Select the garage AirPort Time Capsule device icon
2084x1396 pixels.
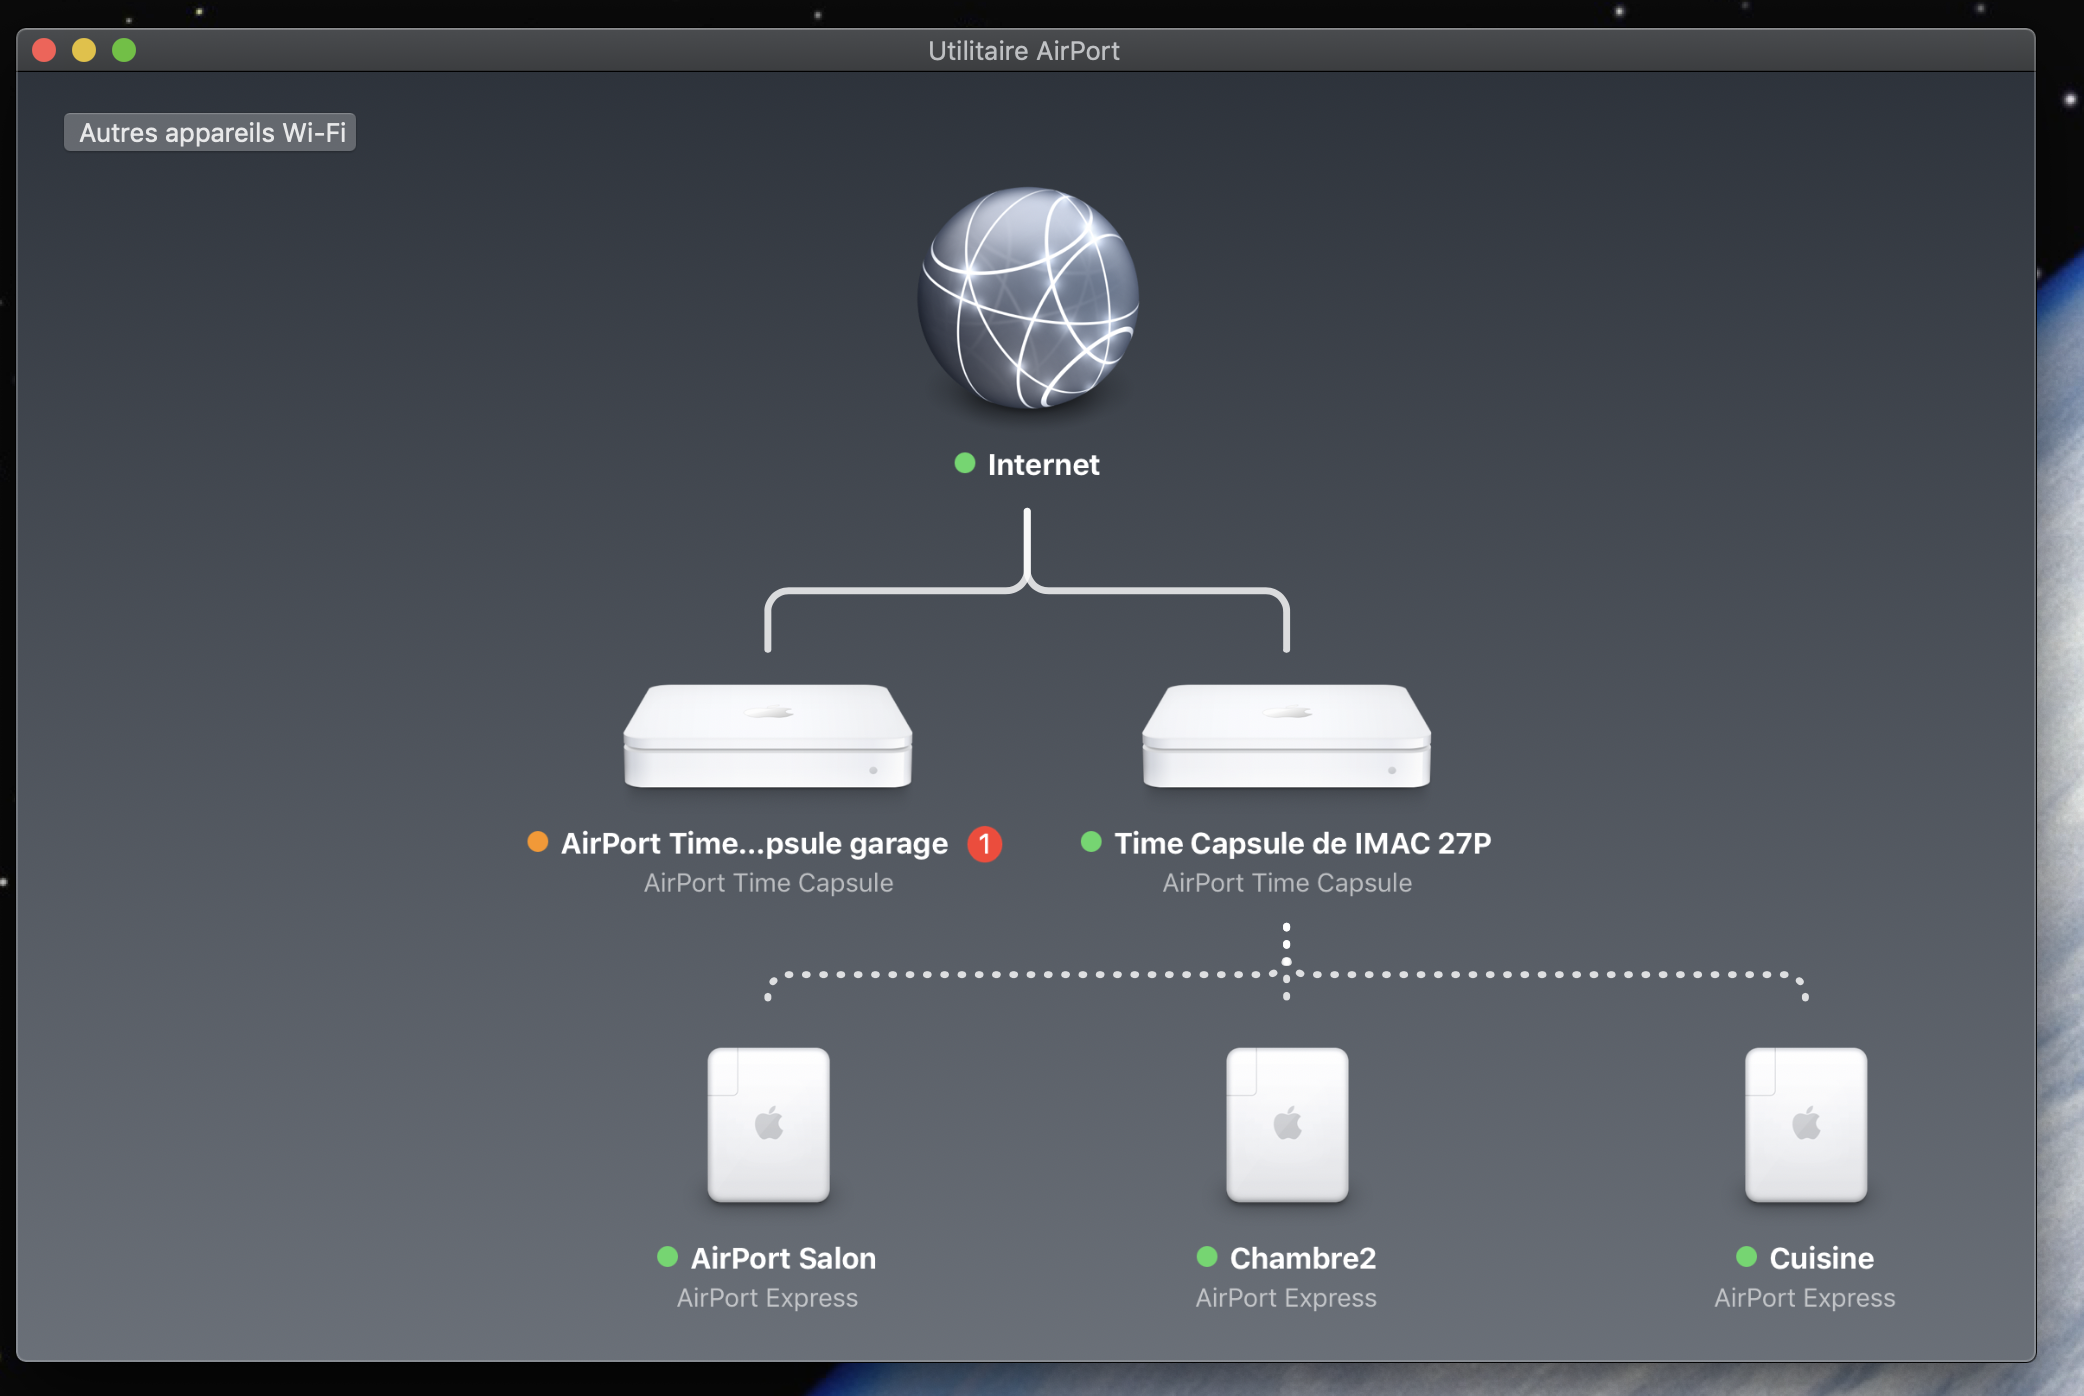pos(768,736)
